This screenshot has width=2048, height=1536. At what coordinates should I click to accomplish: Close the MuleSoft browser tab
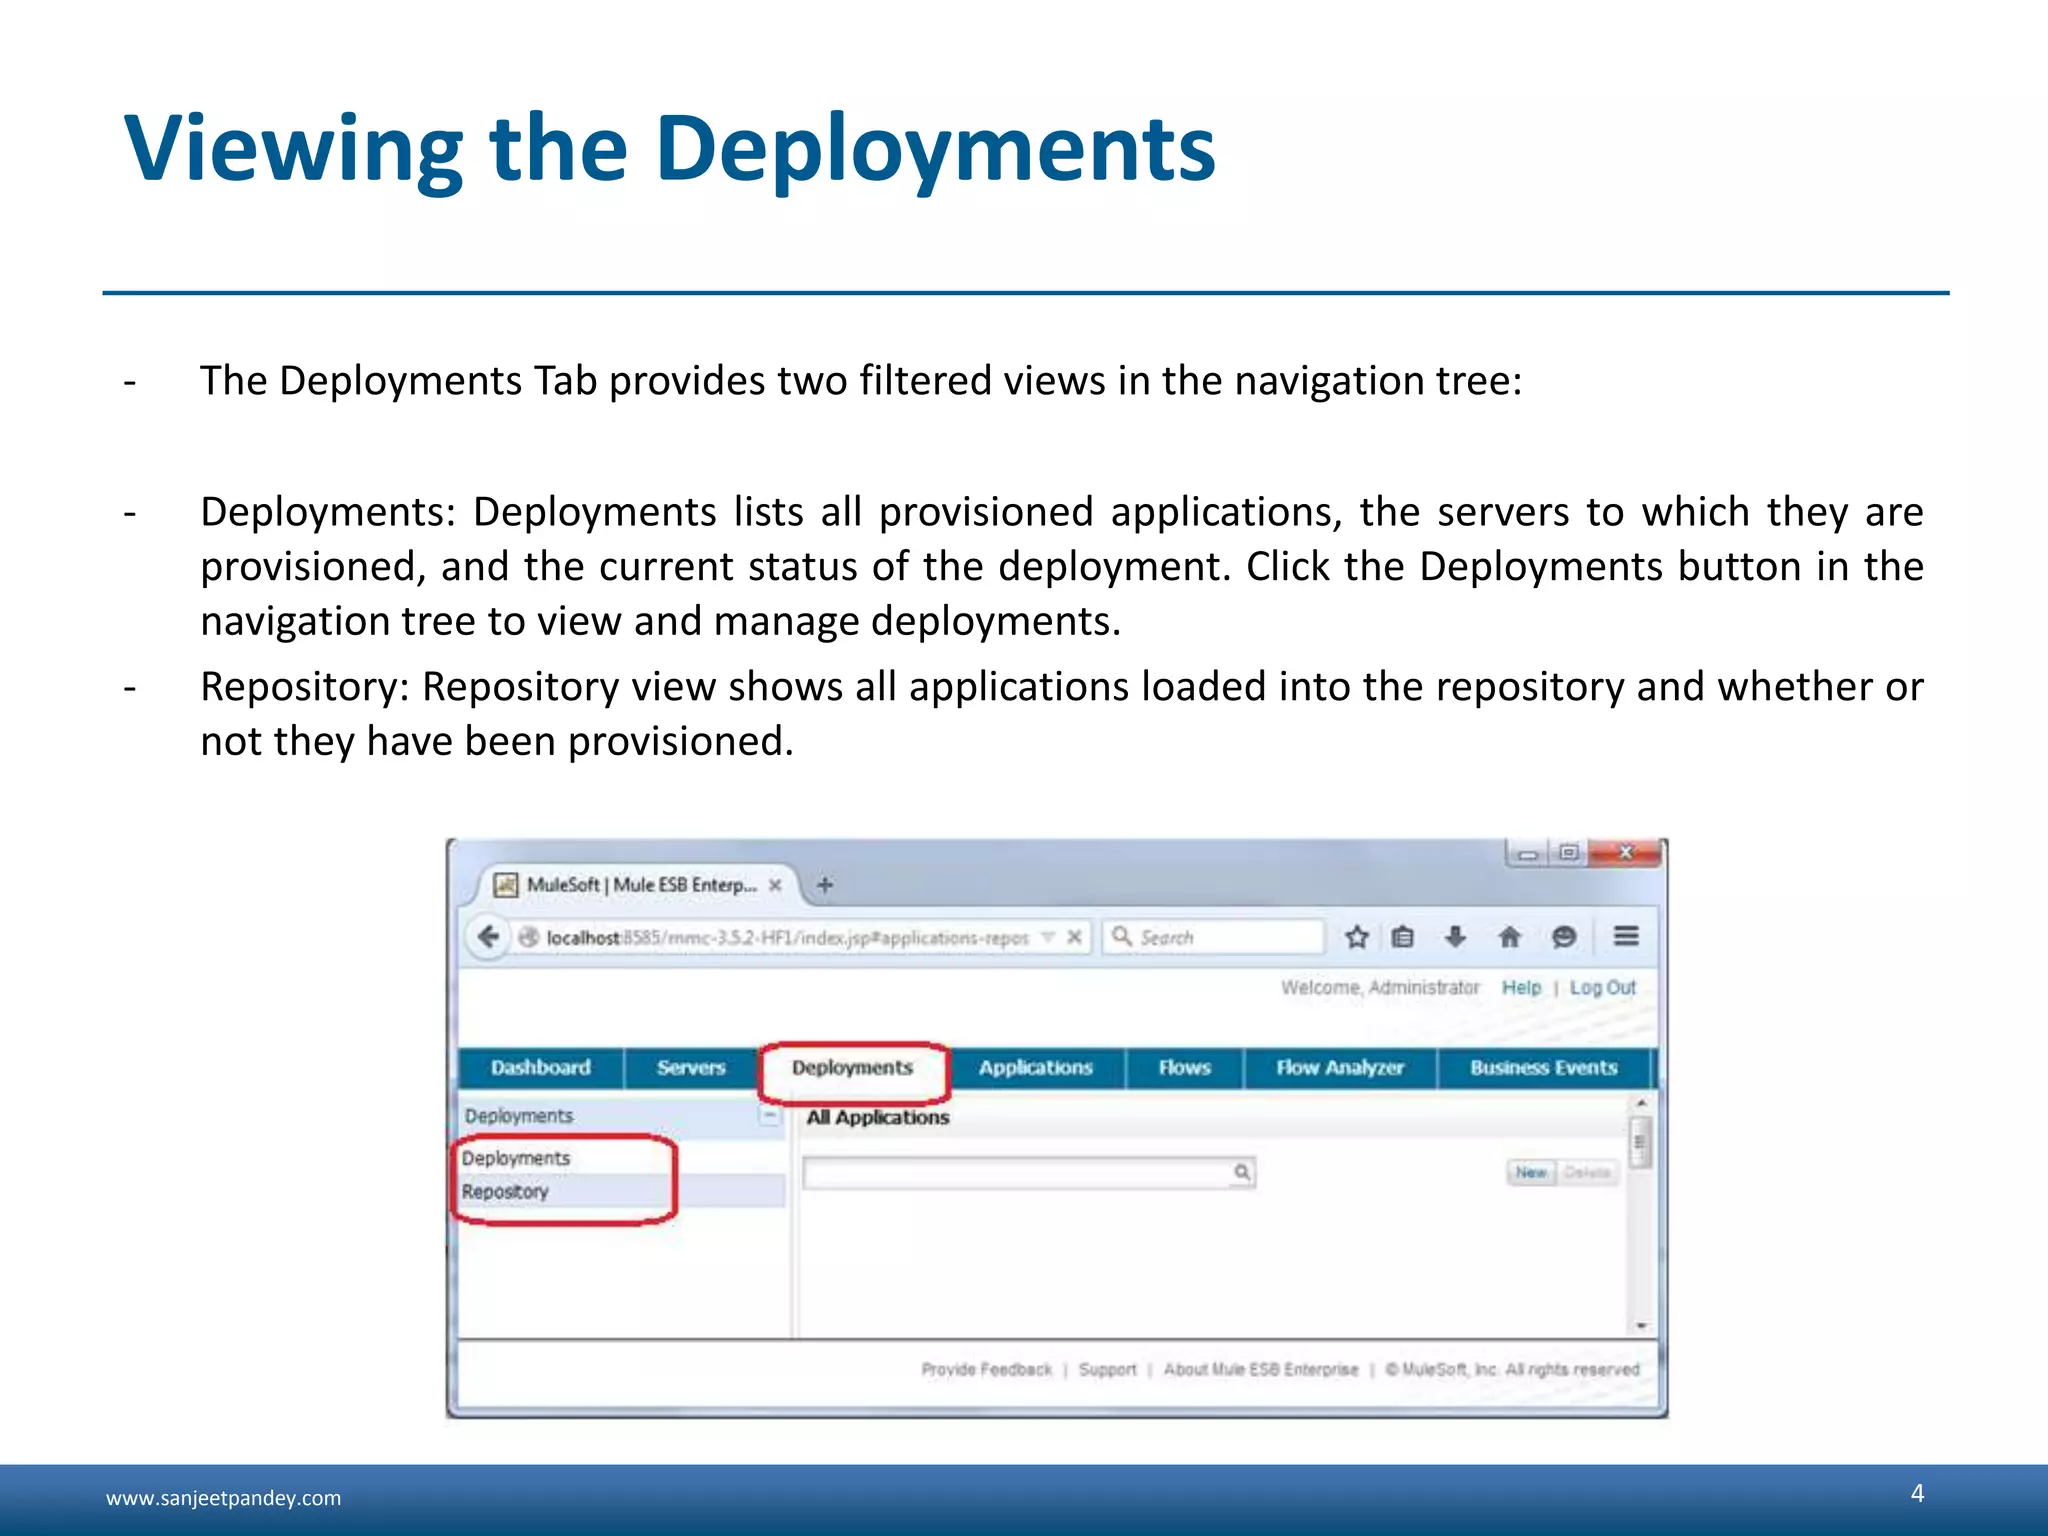coord(774,885)
